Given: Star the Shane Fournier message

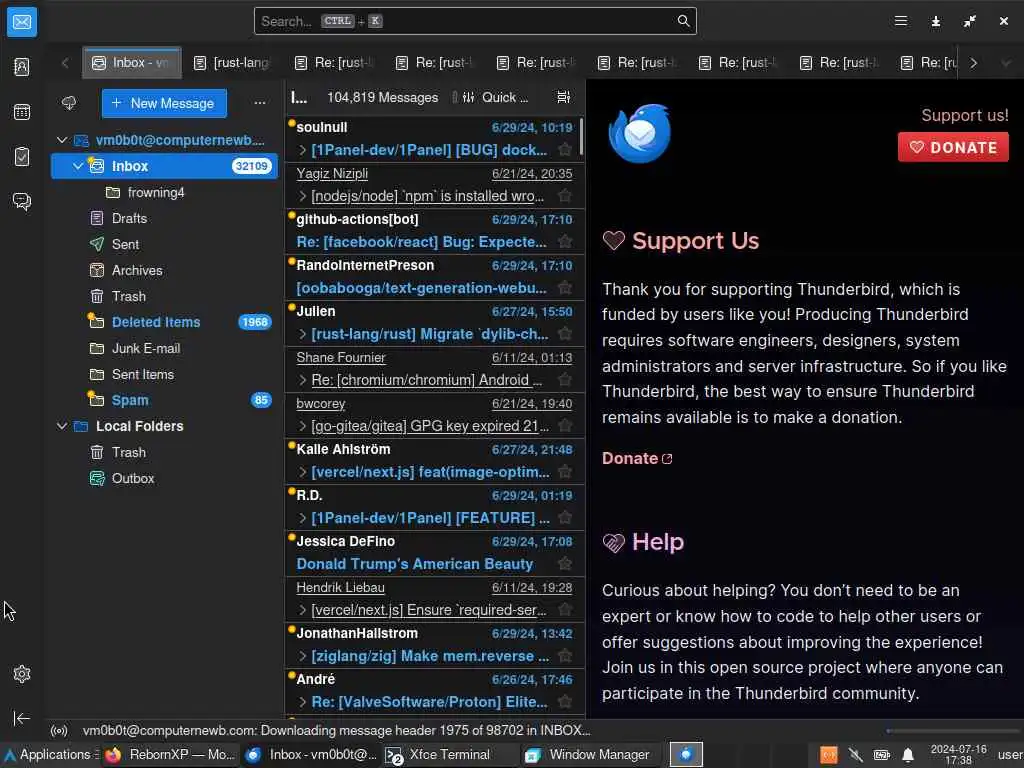Looking at the screenshot, I should click(x=565, y=380).
